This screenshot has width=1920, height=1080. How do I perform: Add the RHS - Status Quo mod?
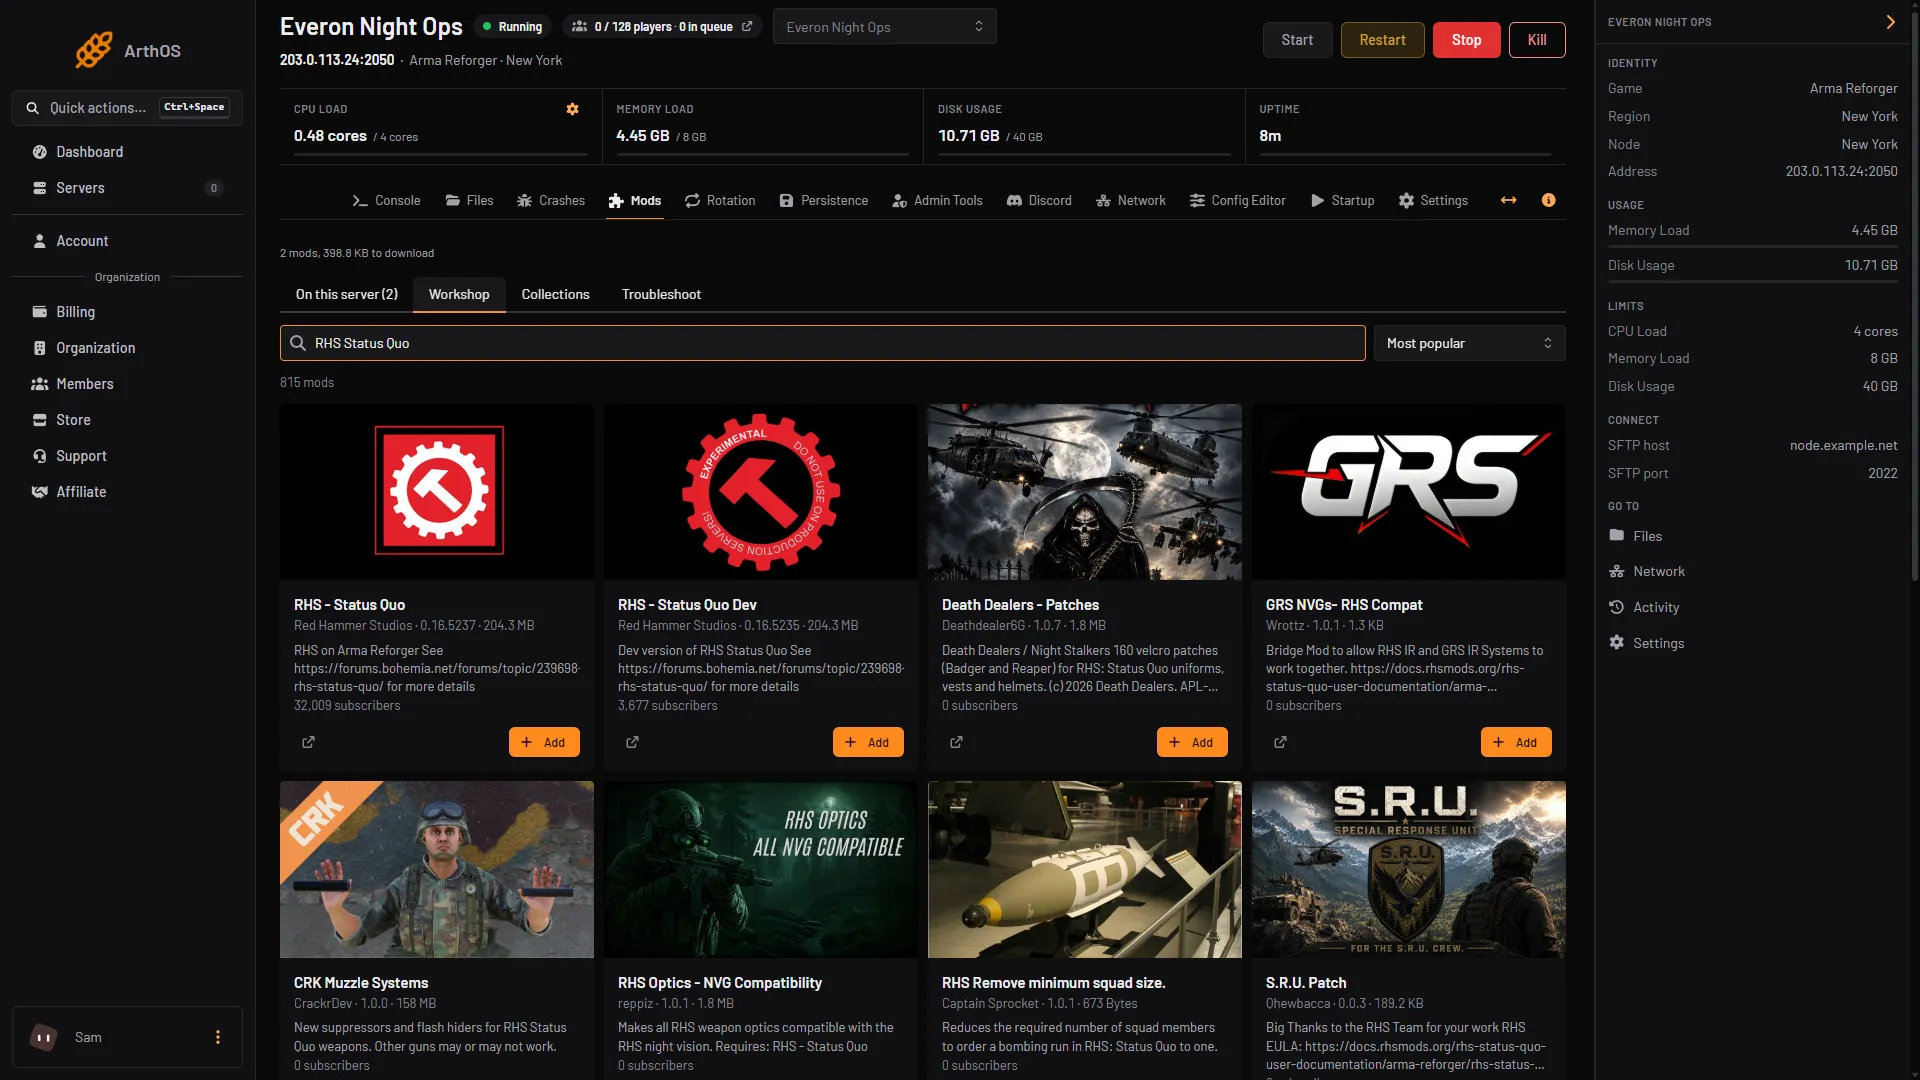pyautogui.click(x=544, y=742)
